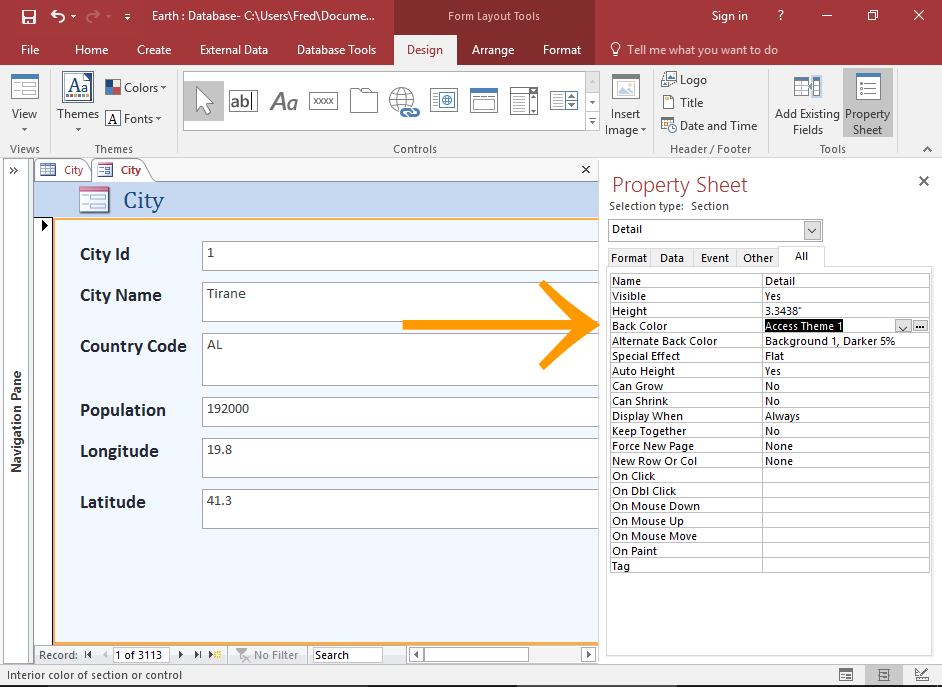This screenshot has width=942, height=687.
Task: Choose the Label control tool
Action: [x=284, y=100]
